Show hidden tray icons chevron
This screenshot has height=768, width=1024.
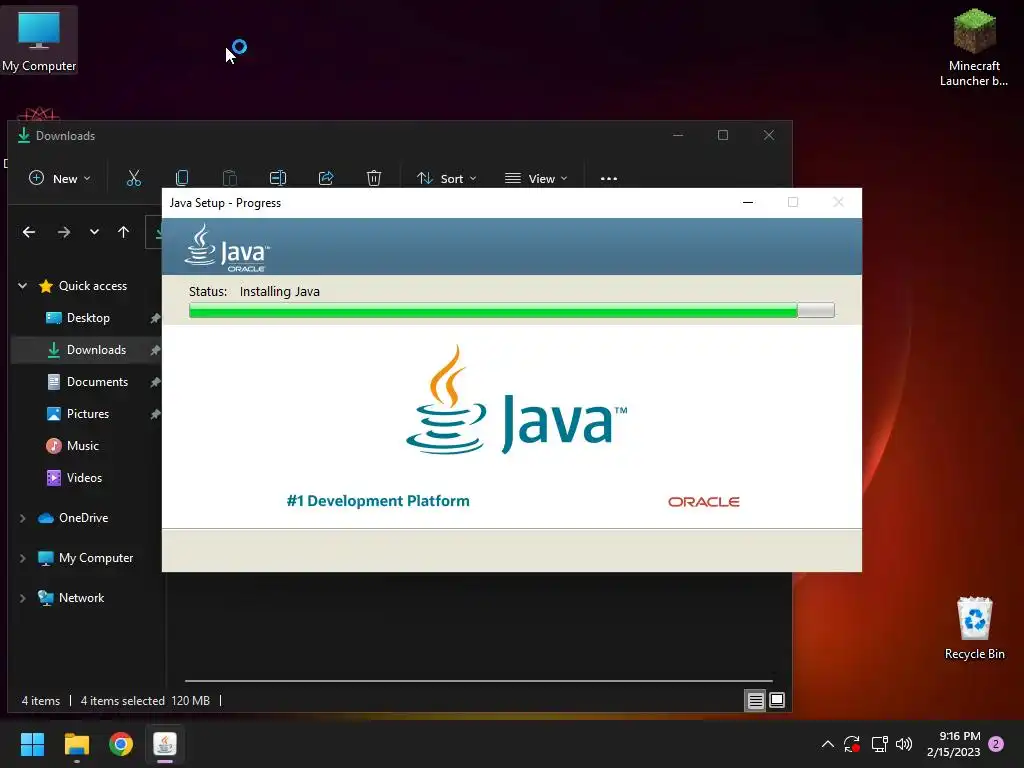827,744
